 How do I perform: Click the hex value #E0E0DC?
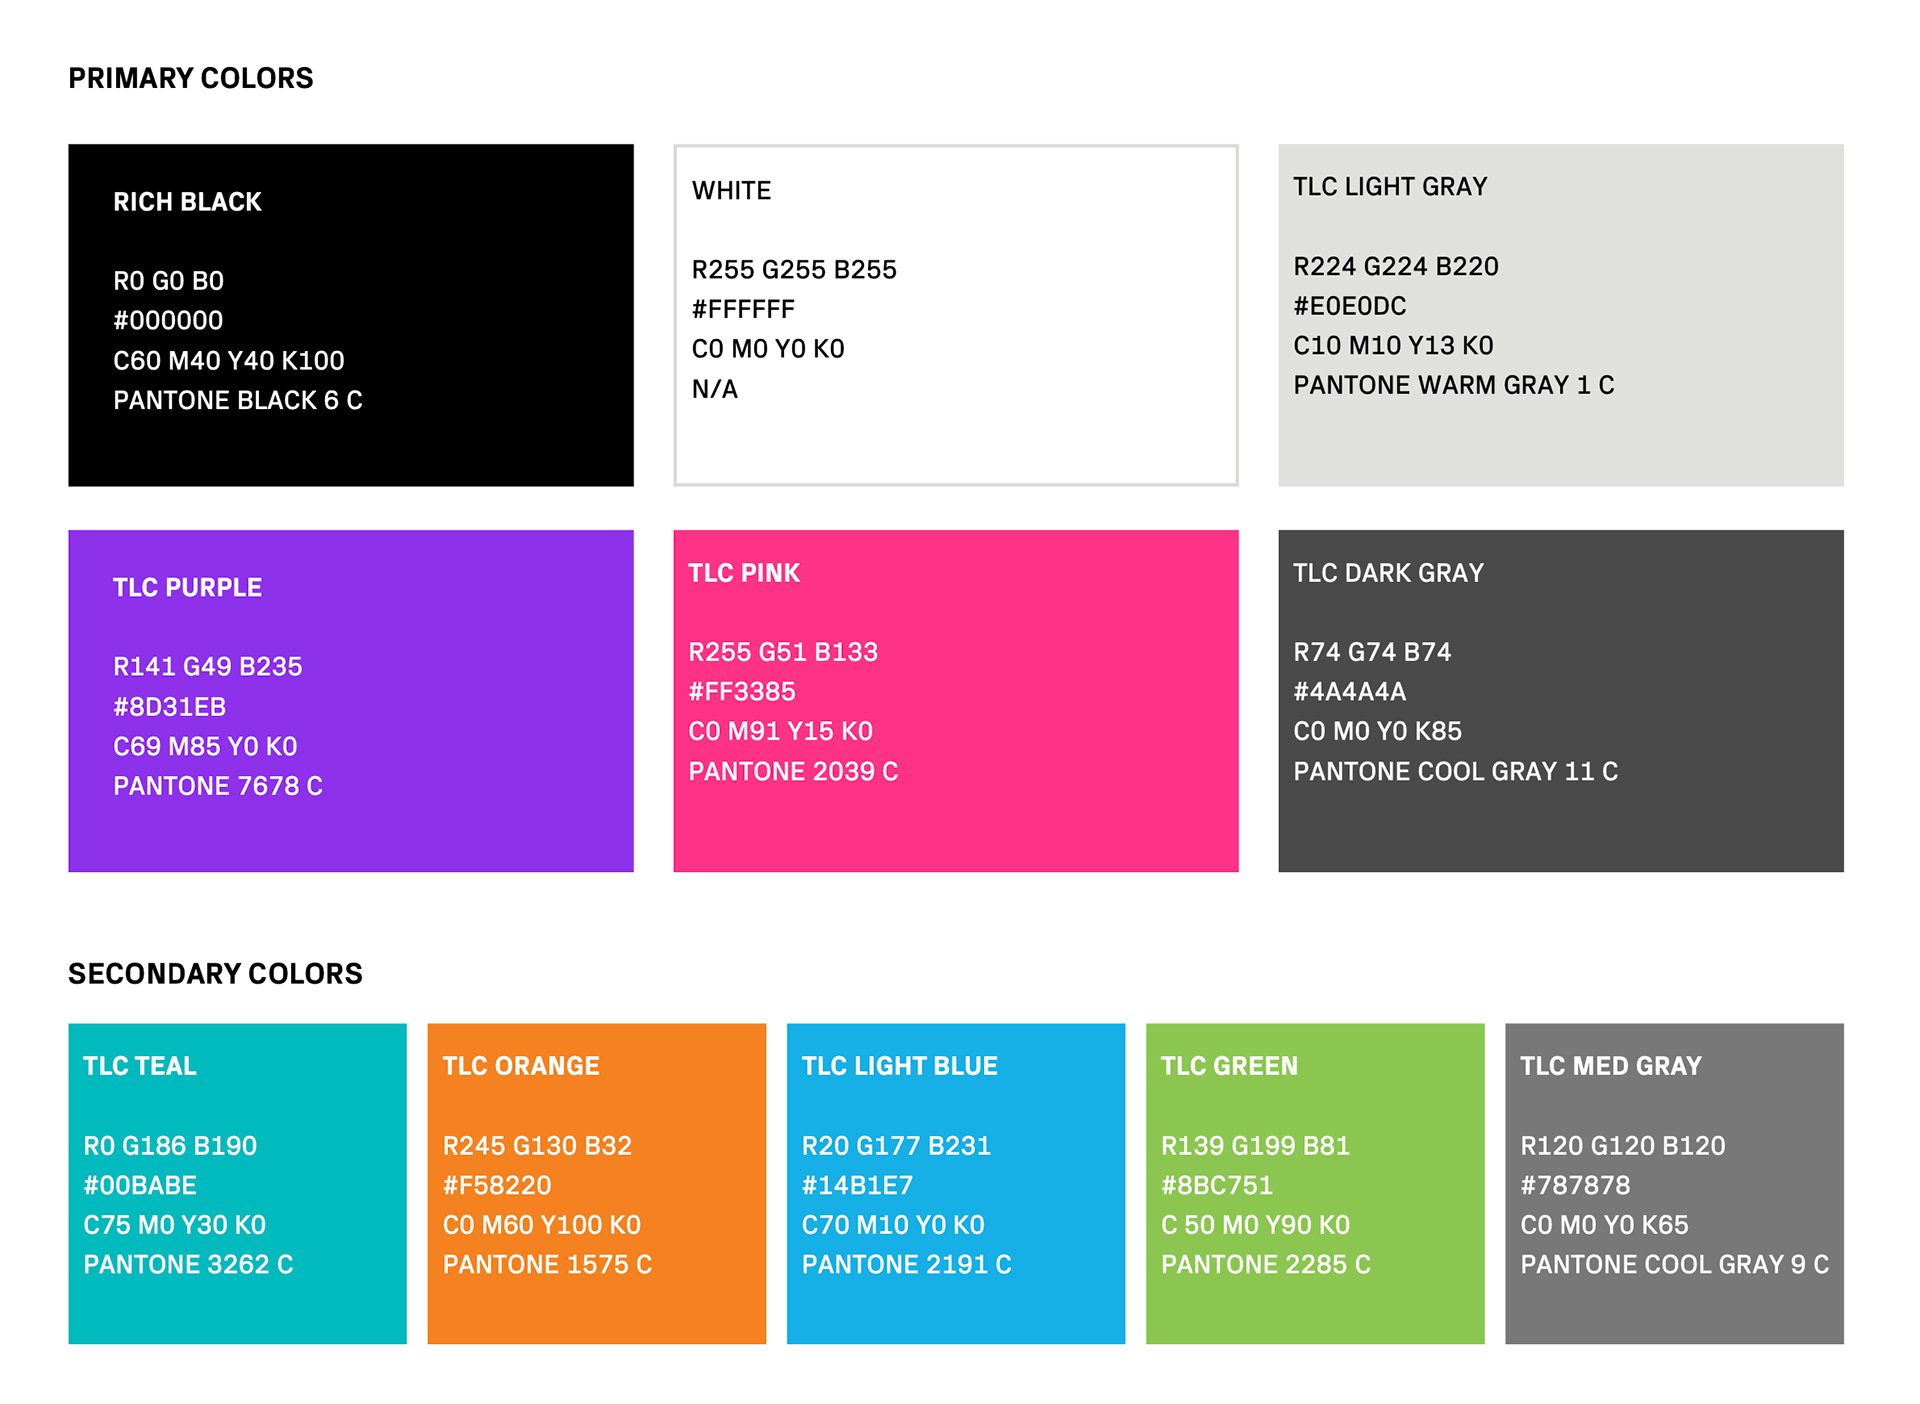pos(1350,306)
